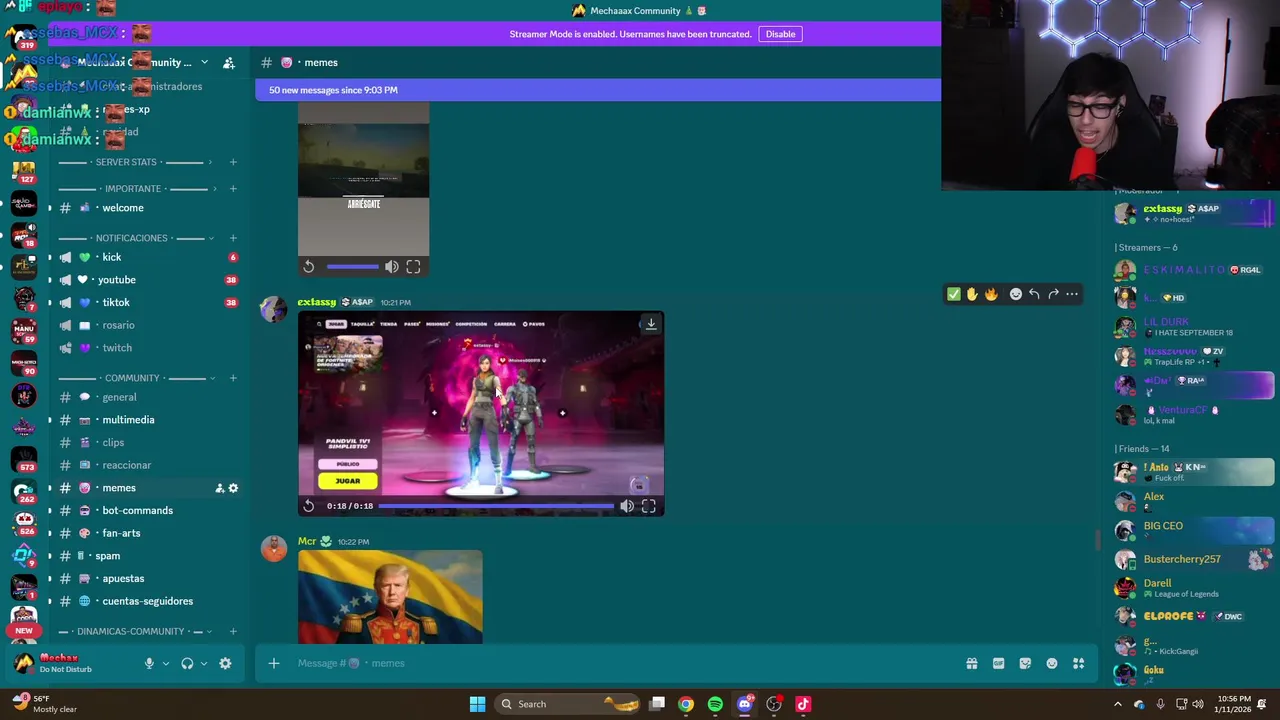Screen dimensions: 1280x720
Task: Click the invite people icon next to server name
Action: tap(229, 62)
